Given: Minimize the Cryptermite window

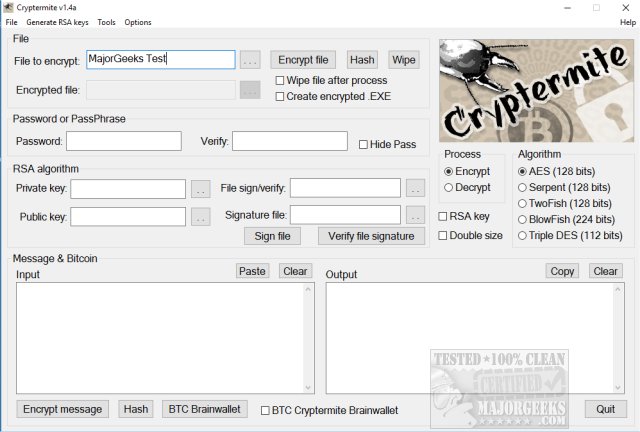Looking at the screenshot, I should (567, 8).
